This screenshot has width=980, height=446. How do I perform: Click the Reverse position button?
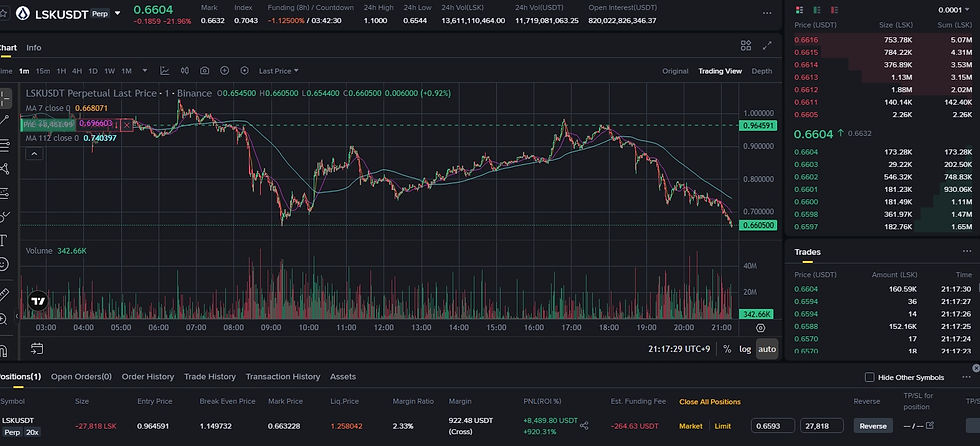(x=873, y=426)
